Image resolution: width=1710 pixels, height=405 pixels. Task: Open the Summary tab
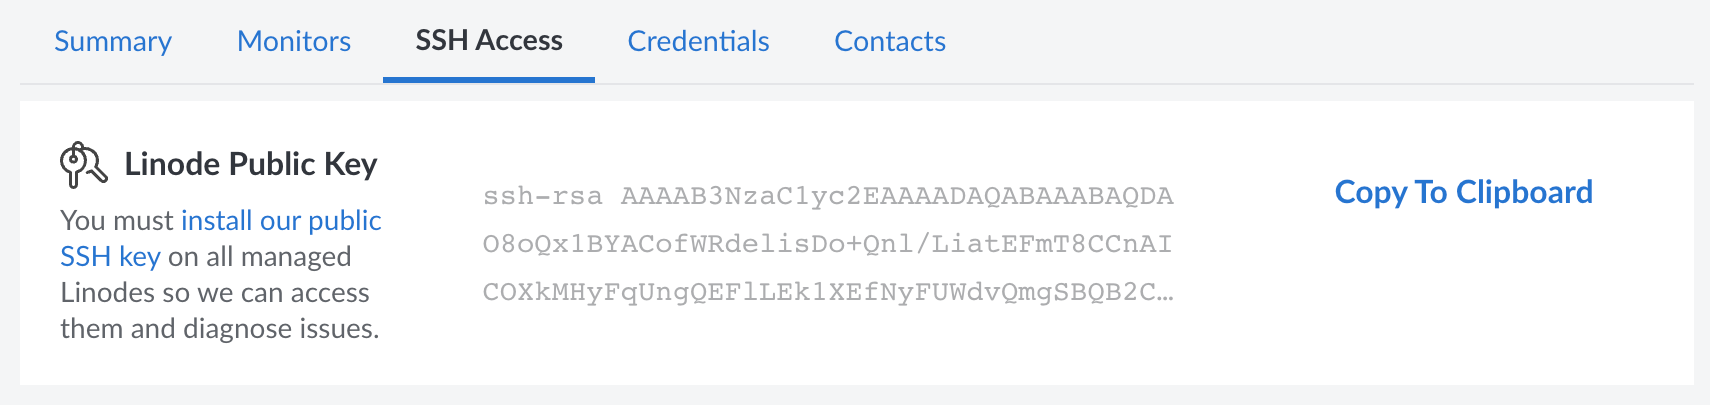click(113, 41)
